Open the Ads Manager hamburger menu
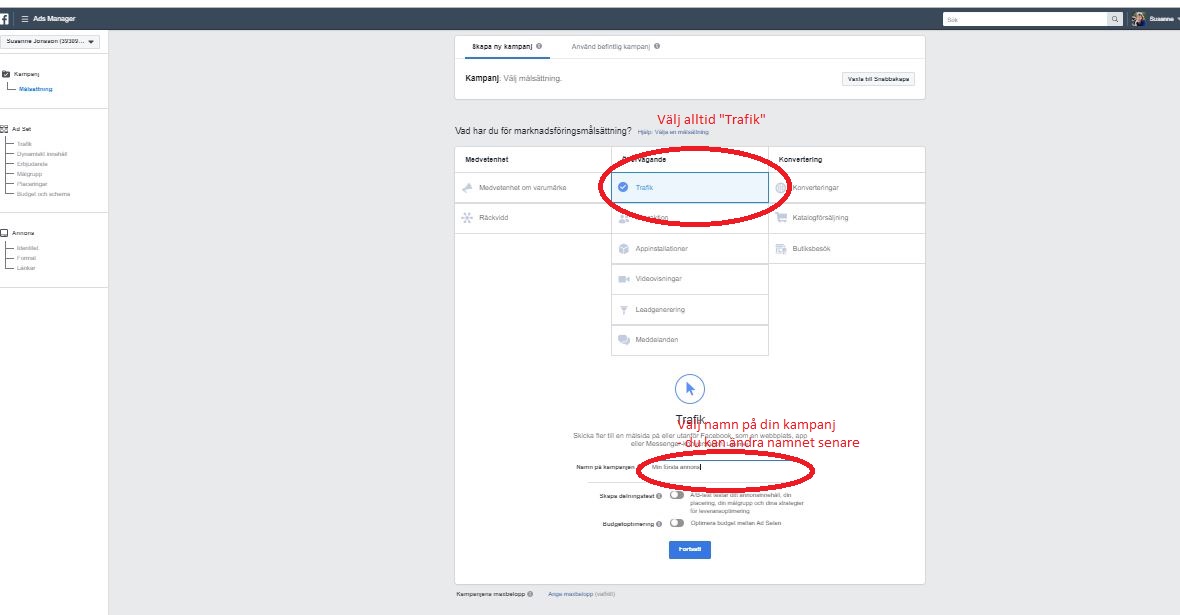 (x=25, y=19)
